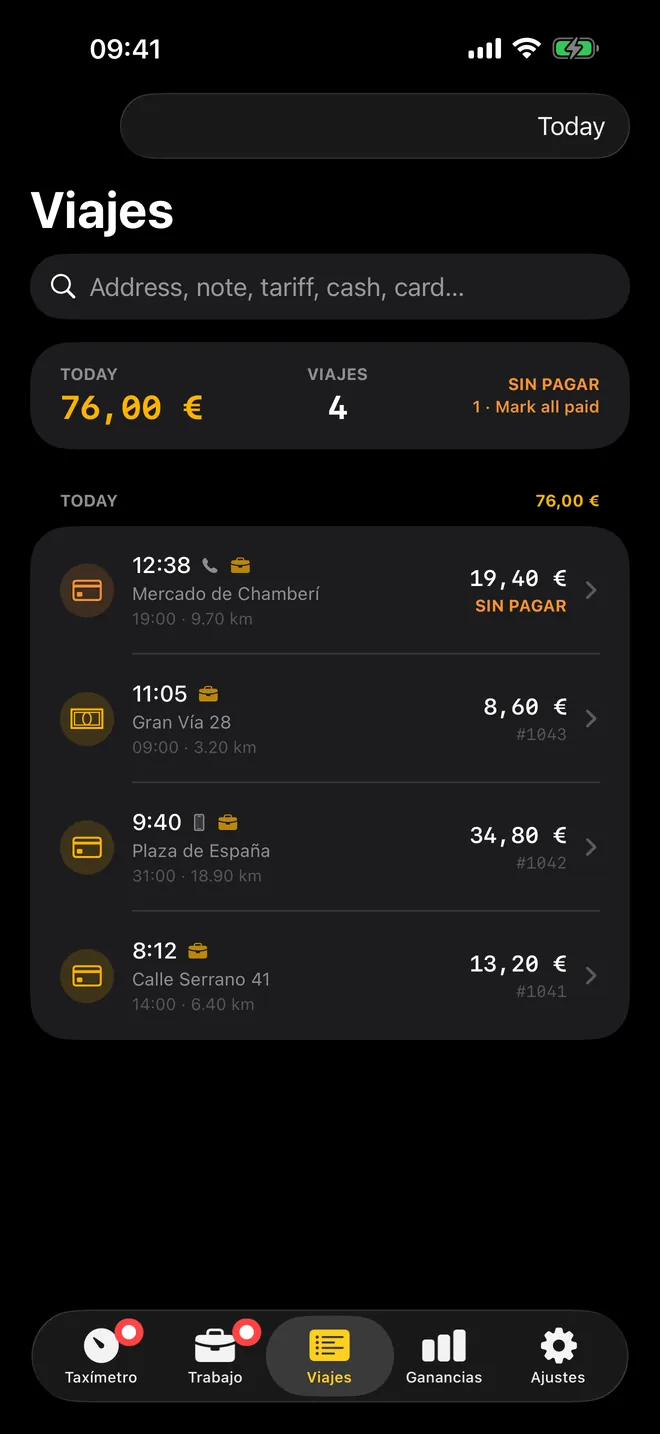
Task: Open the Plaza de España trip chevron
Action: tap(591, 848)
